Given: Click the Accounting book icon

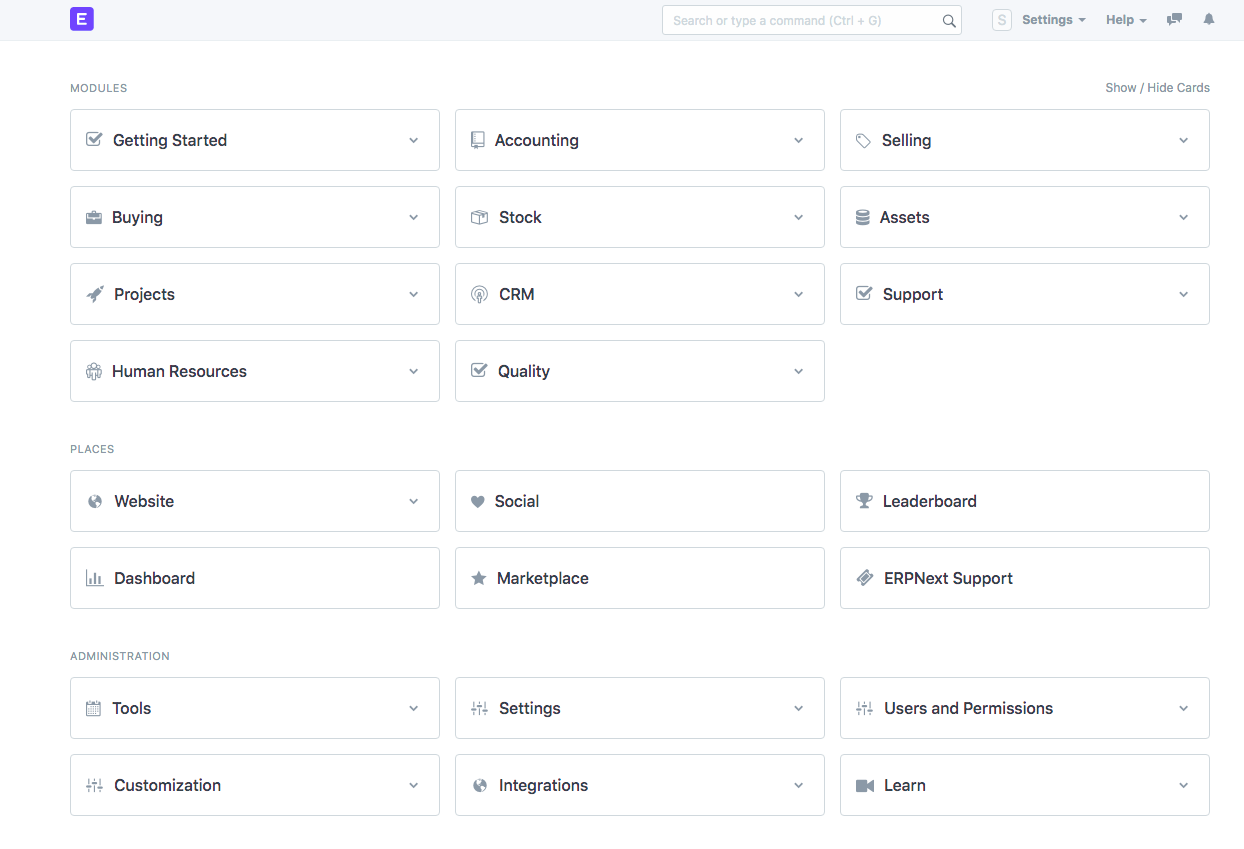Looking at the screenshot, I should pyautogui.click(x=478, y=140).
